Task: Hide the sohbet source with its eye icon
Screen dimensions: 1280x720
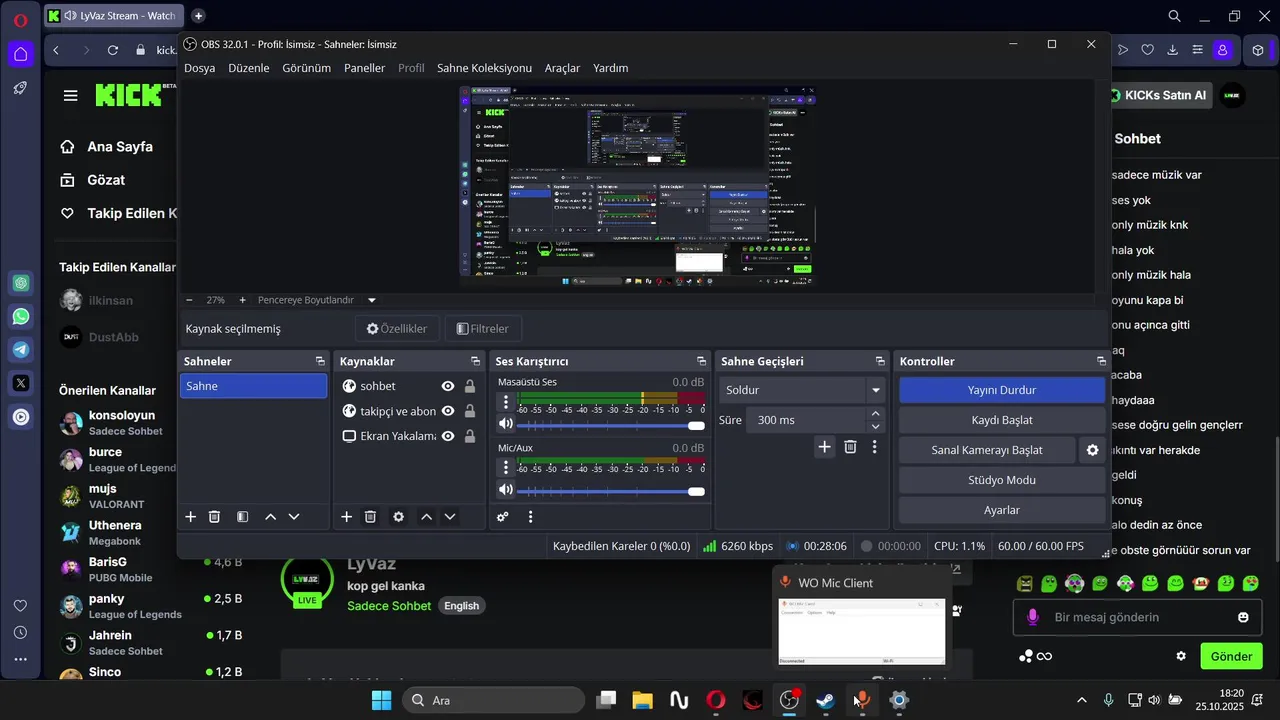Action: [448, 386]
